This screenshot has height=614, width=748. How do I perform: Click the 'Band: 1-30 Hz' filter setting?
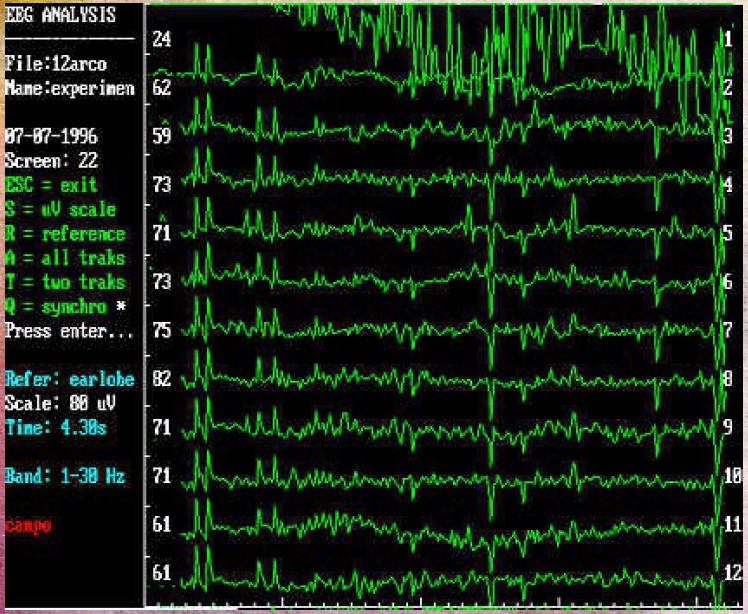tap(65, 477)
